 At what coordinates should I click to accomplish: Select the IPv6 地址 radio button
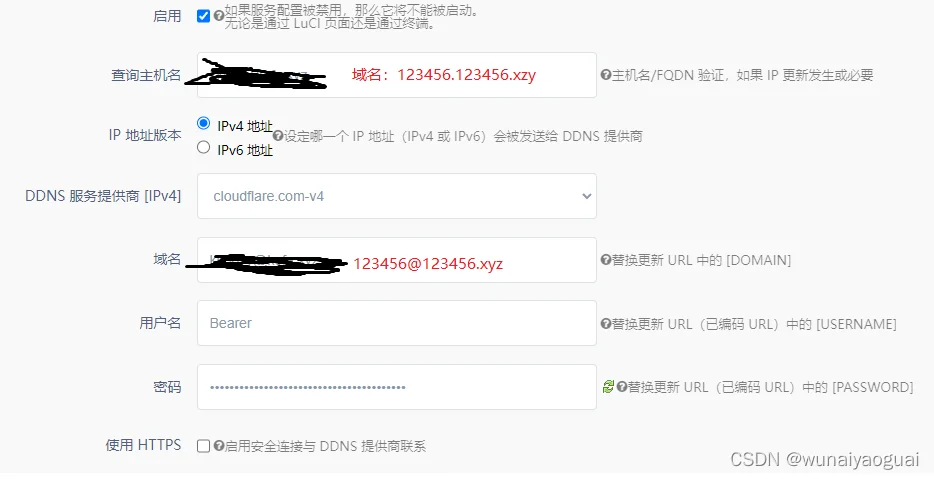pos(203,147)
